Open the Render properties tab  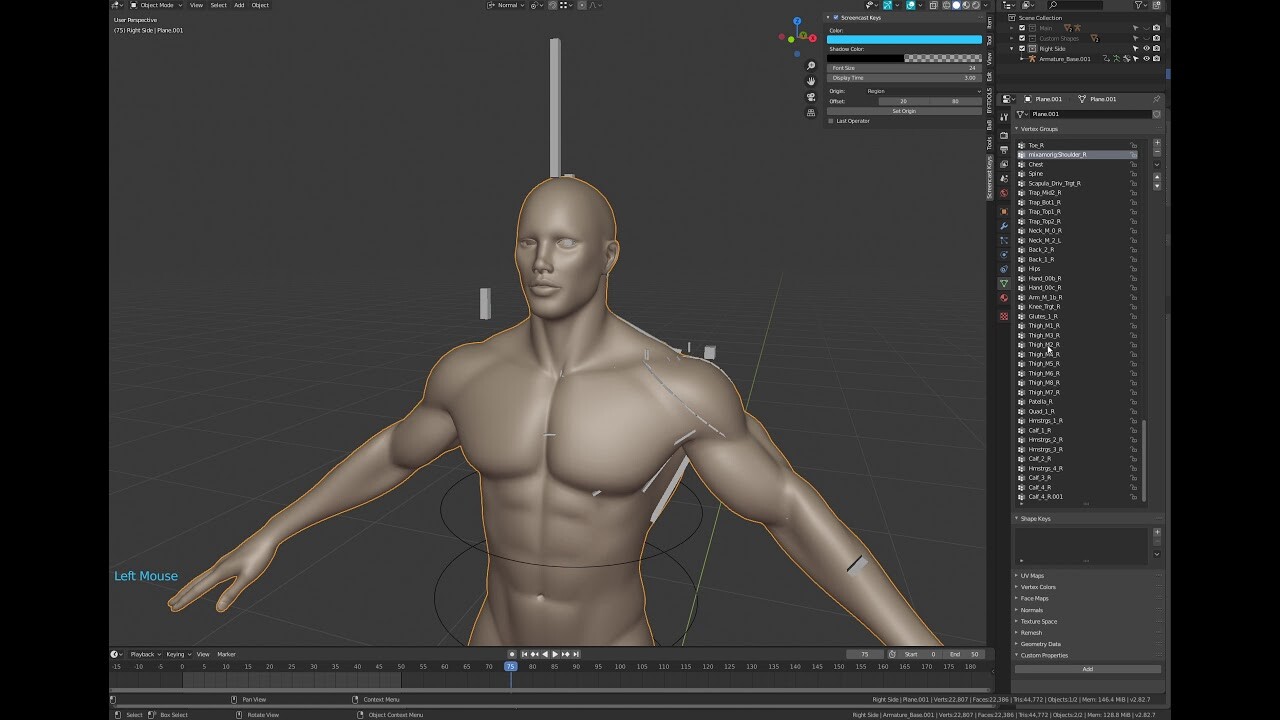pyautogui.click(x=1004, y=135)
